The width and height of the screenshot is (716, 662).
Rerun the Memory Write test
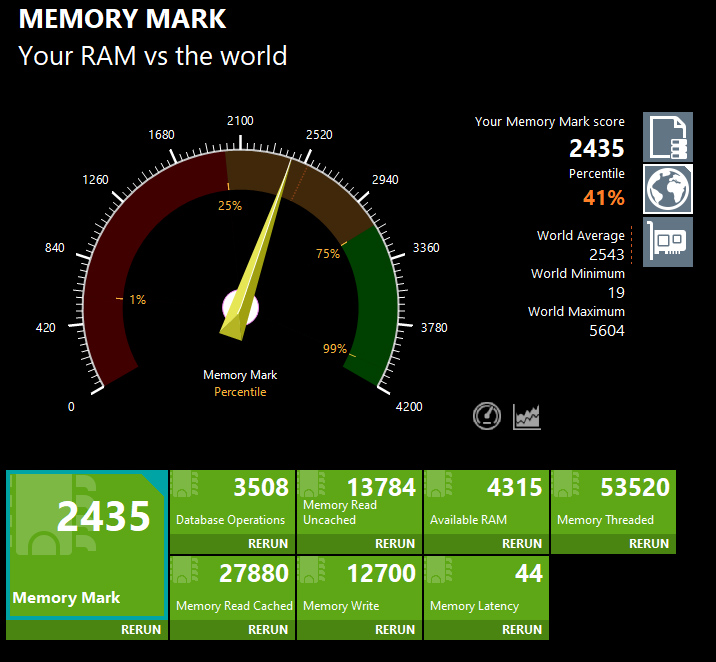pos(395,630)
